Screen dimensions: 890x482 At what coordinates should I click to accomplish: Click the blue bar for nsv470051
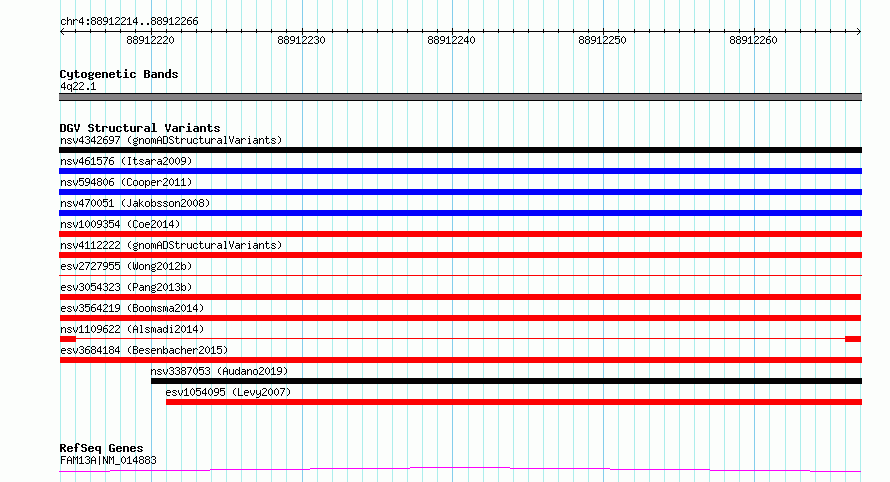click(460, 213)
